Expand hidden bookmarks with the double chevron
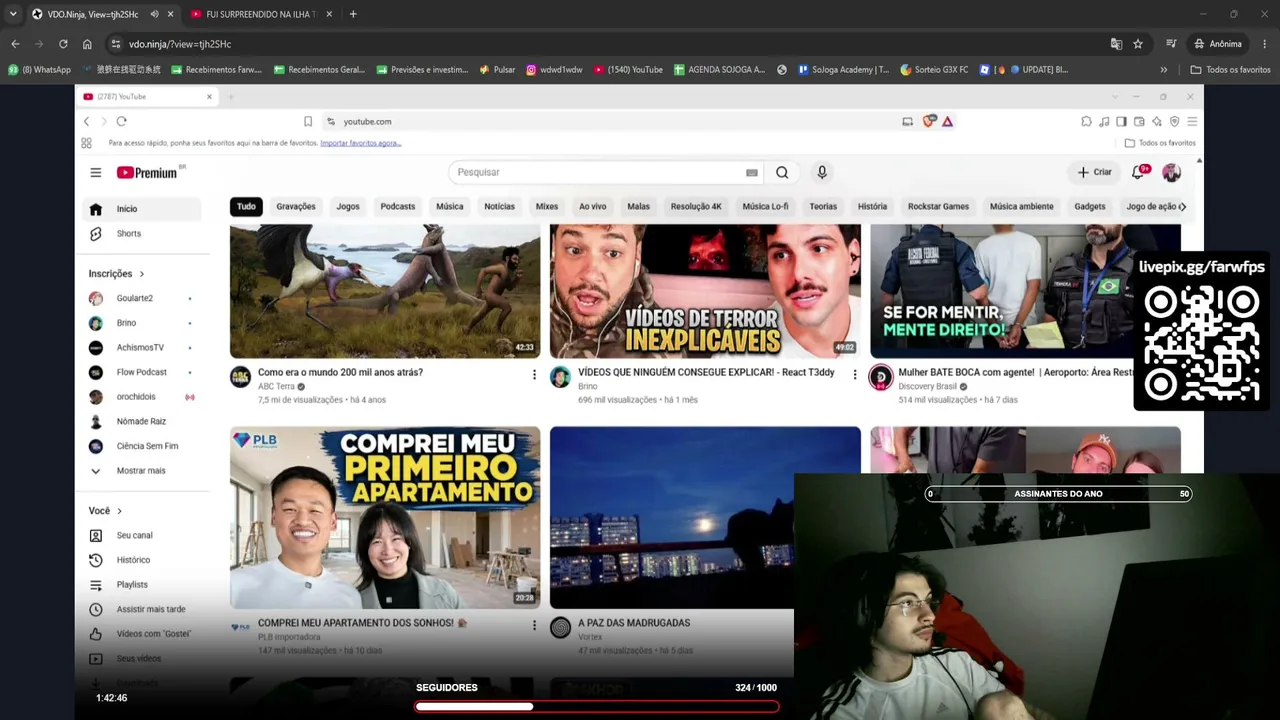 click(x=1163, y=70)
